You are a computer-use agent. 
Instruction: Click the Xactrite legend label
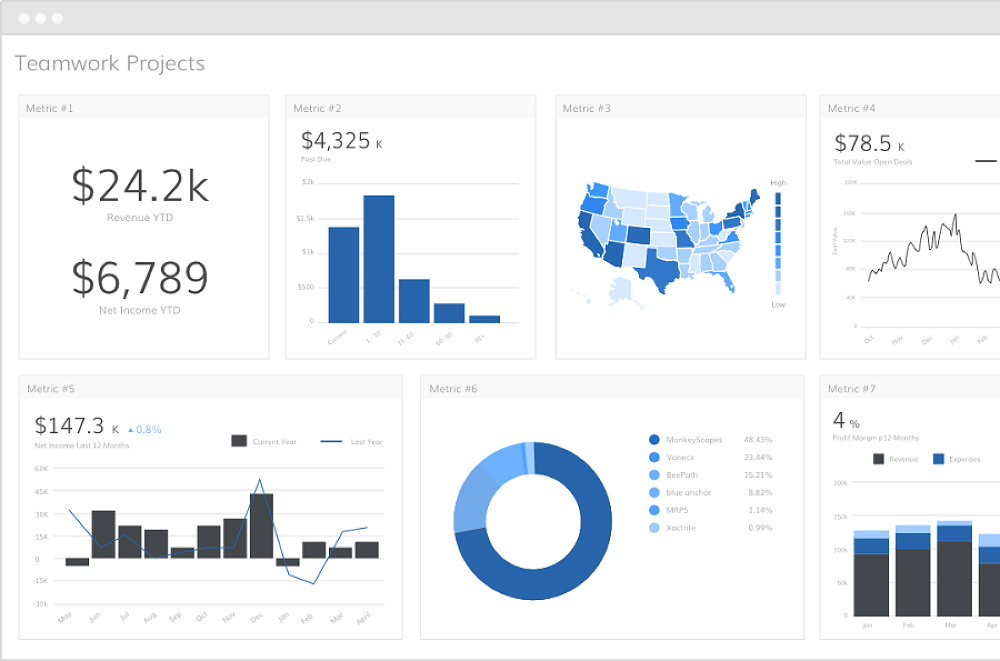click(680, 528)
